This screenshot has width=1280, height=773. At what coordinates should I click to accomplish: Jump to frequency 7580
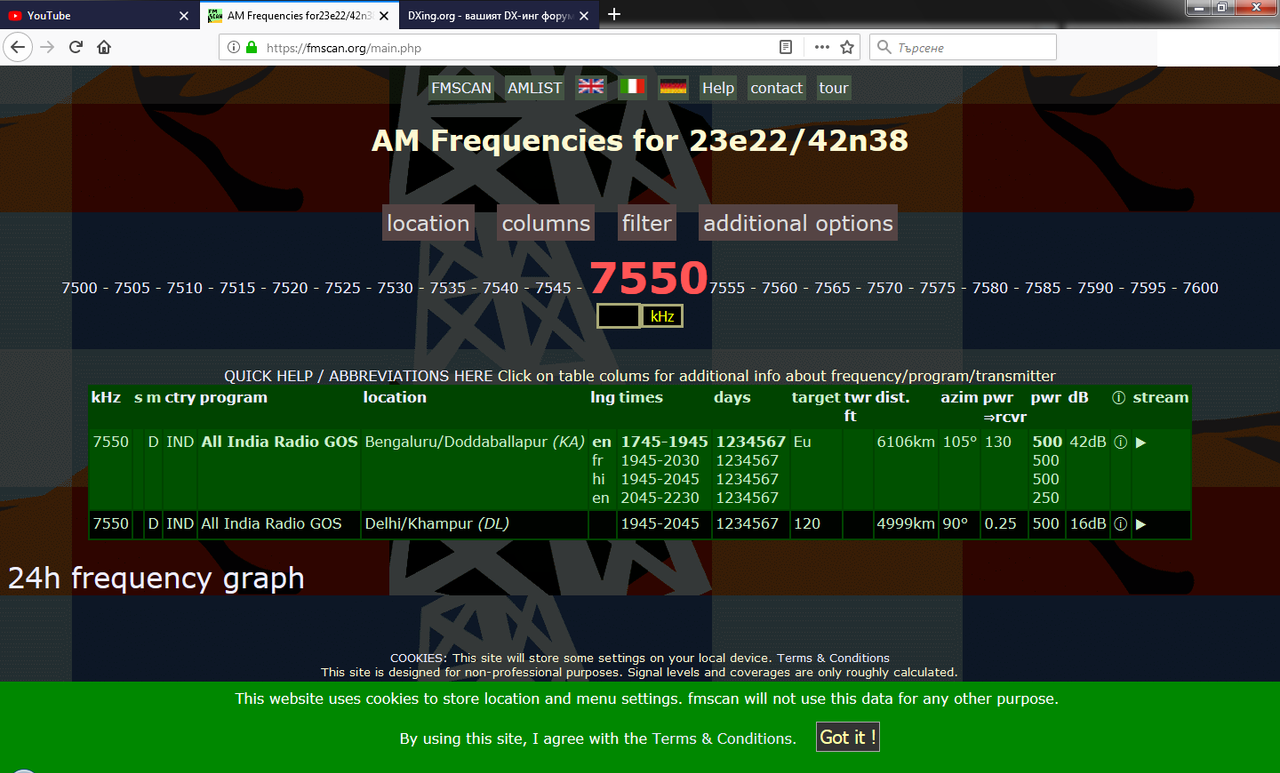[990, 288]
